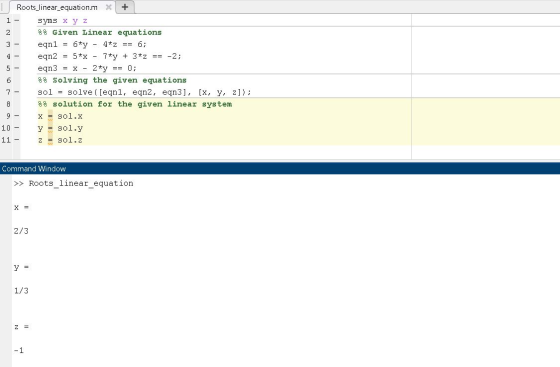Click the eqn3 definition line
This screenshot has height=367, width=560.
point(87,68)
